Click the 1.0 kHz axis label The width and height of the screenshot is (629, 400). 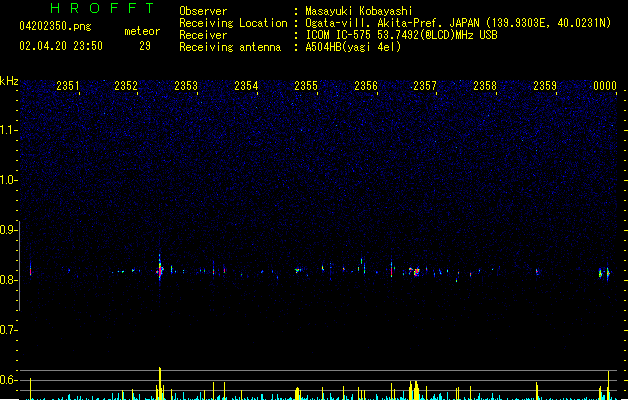[8, 180]
